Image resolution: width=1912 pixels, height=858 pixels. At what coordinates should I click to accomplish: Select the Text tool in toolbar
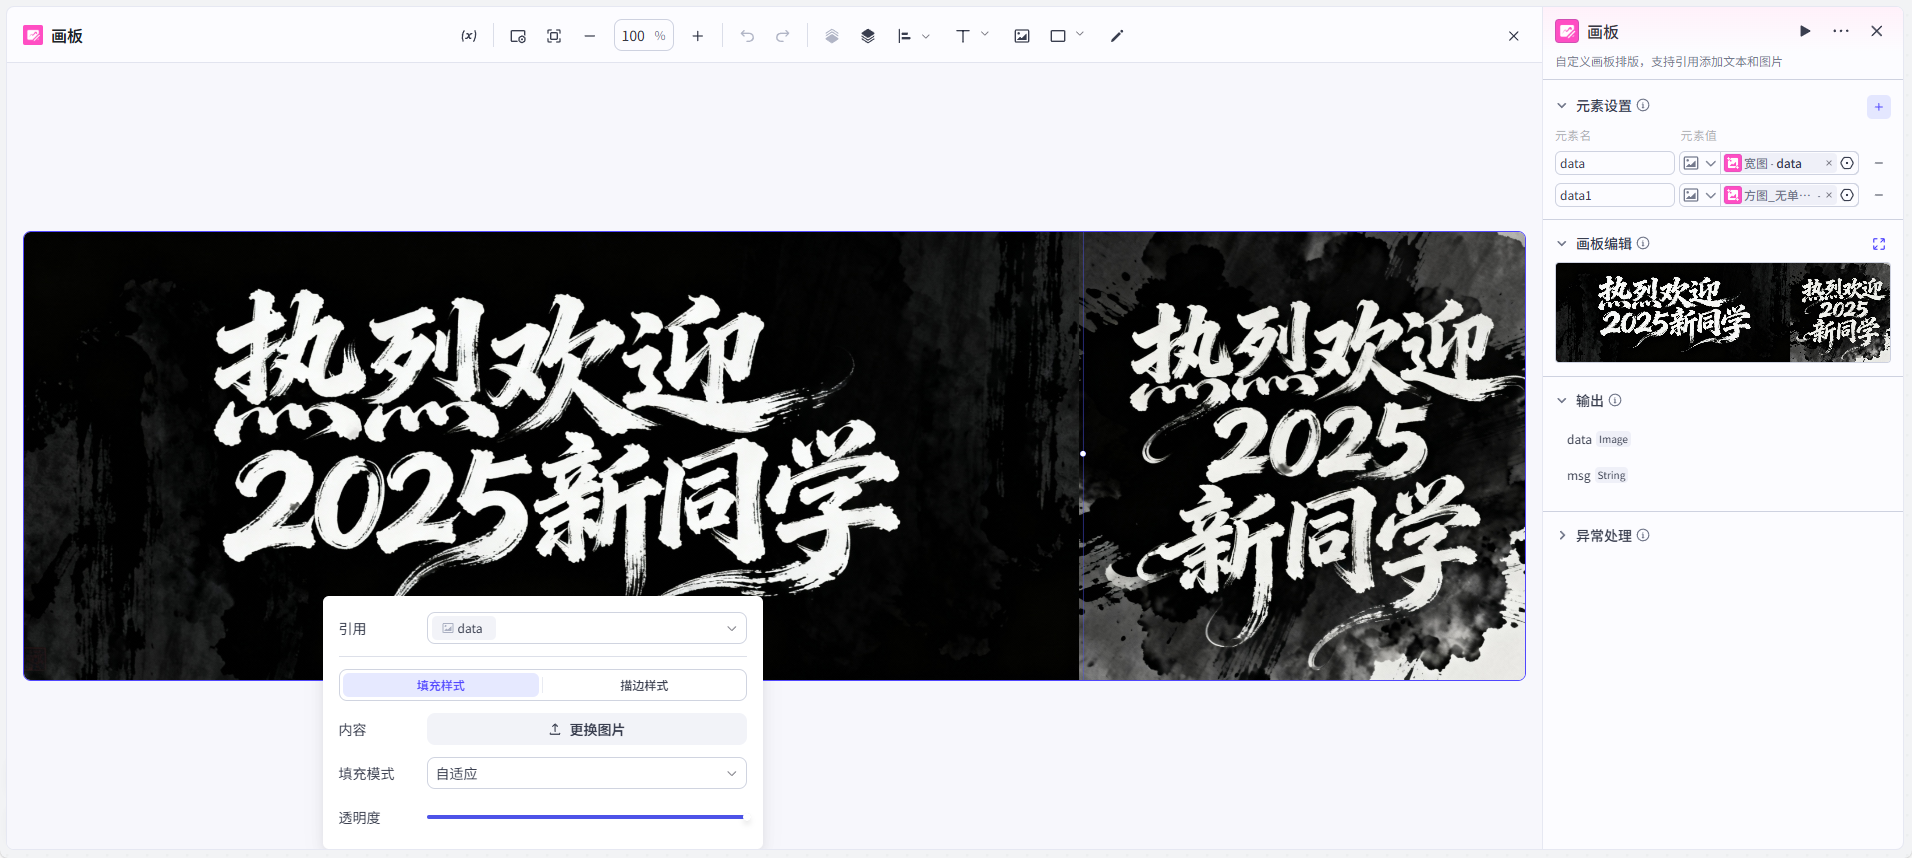pos(962,36)
